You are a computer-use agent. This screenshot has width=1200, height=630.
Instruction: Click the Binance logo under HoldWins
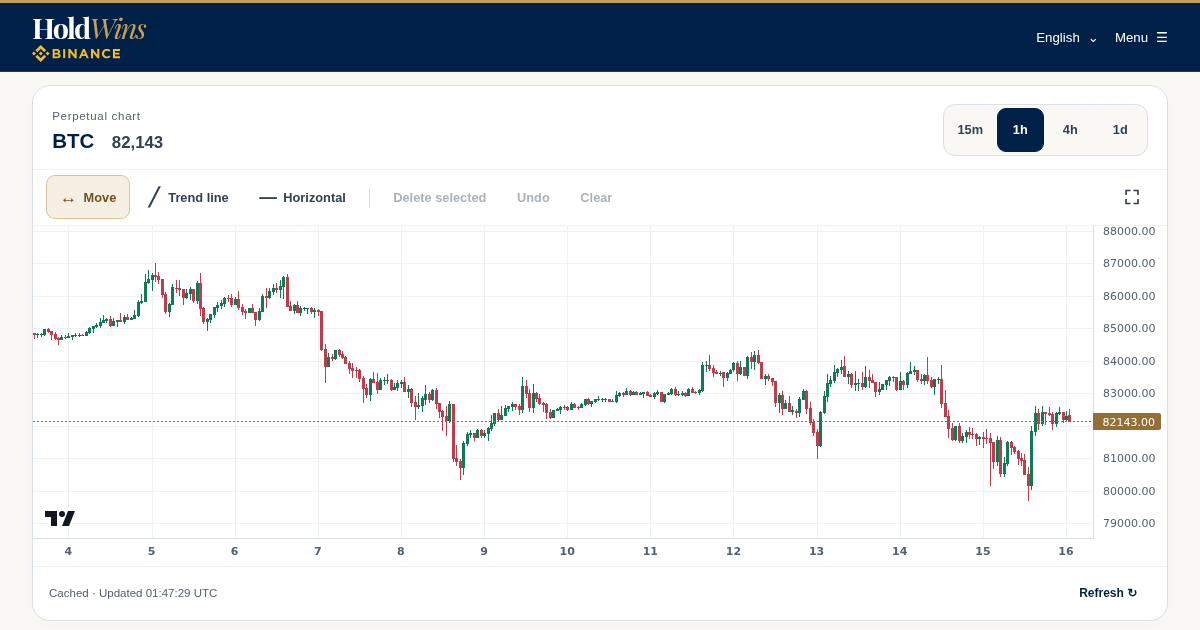77,54
